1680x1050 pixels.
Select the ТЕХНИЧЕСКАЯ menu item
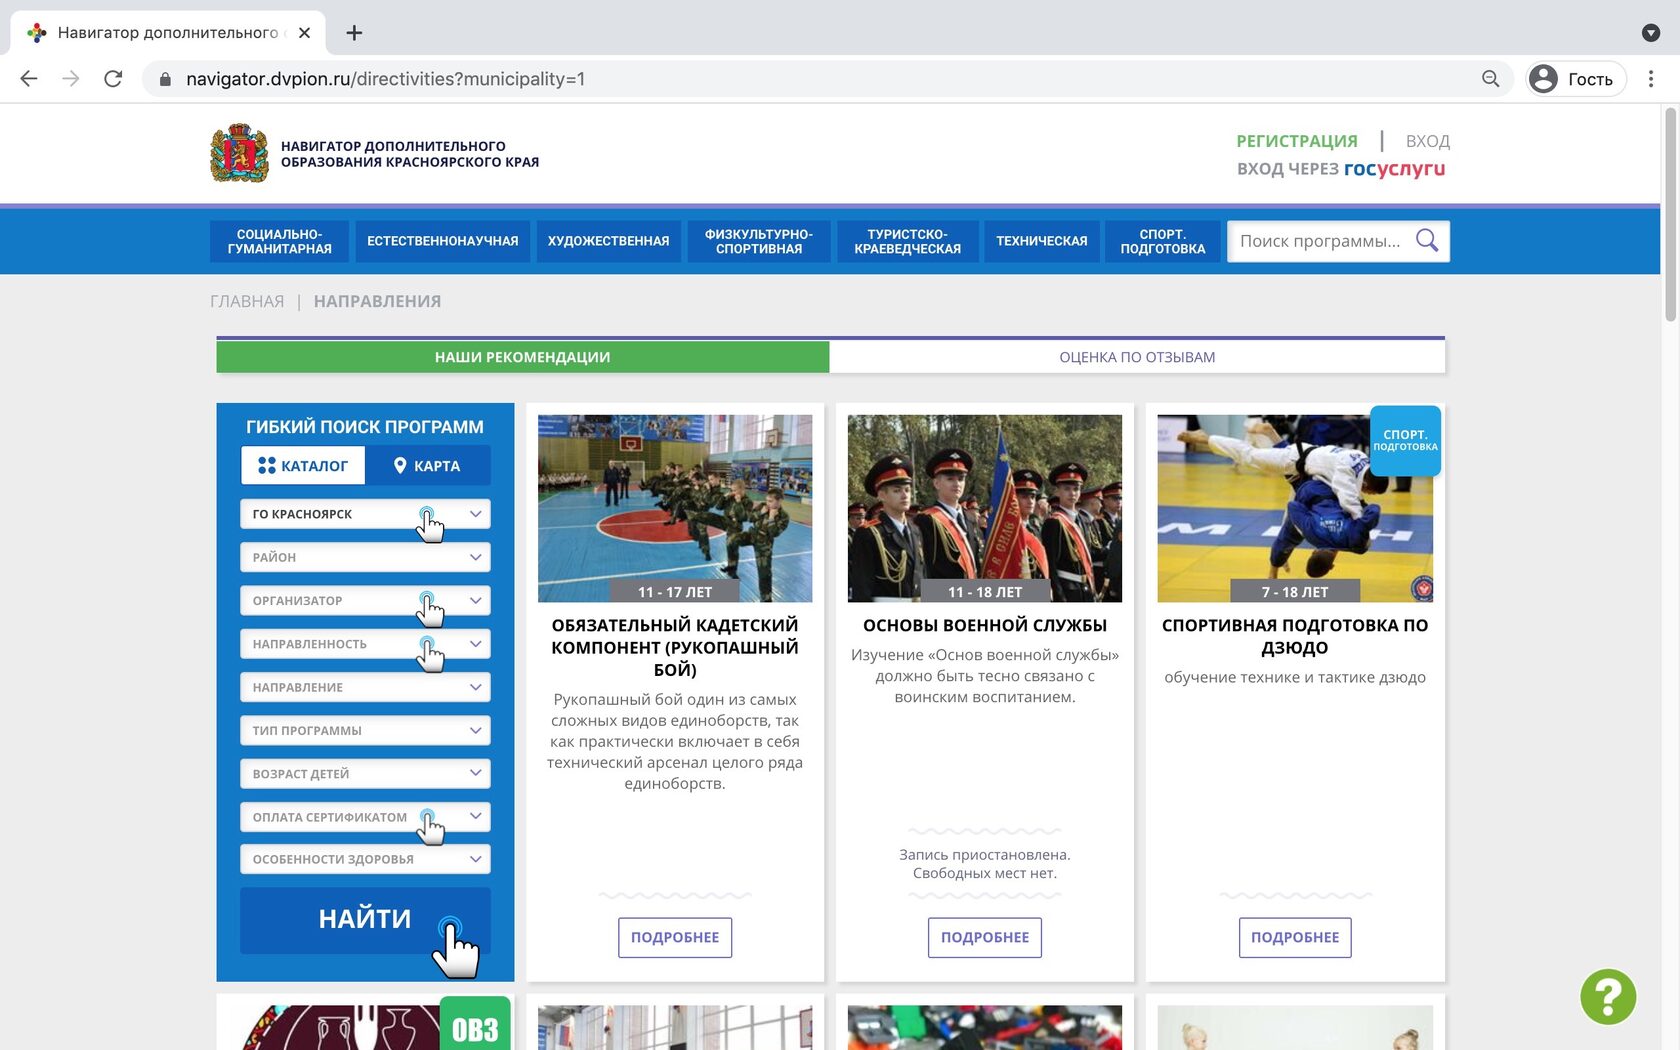(x=1042, y=241)
